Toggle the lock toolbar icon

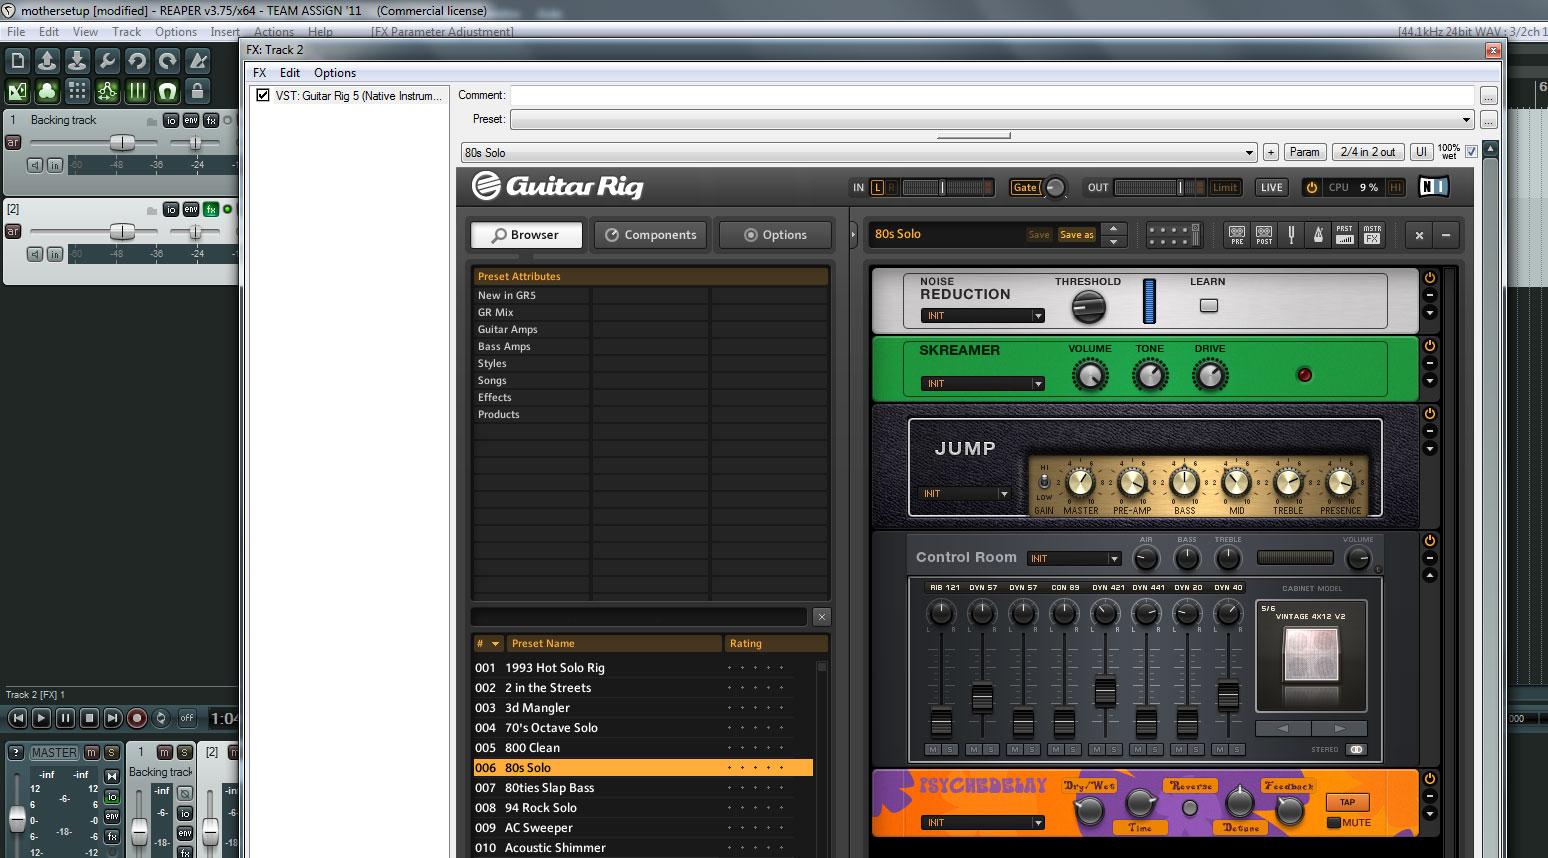(x=198, y=92)
